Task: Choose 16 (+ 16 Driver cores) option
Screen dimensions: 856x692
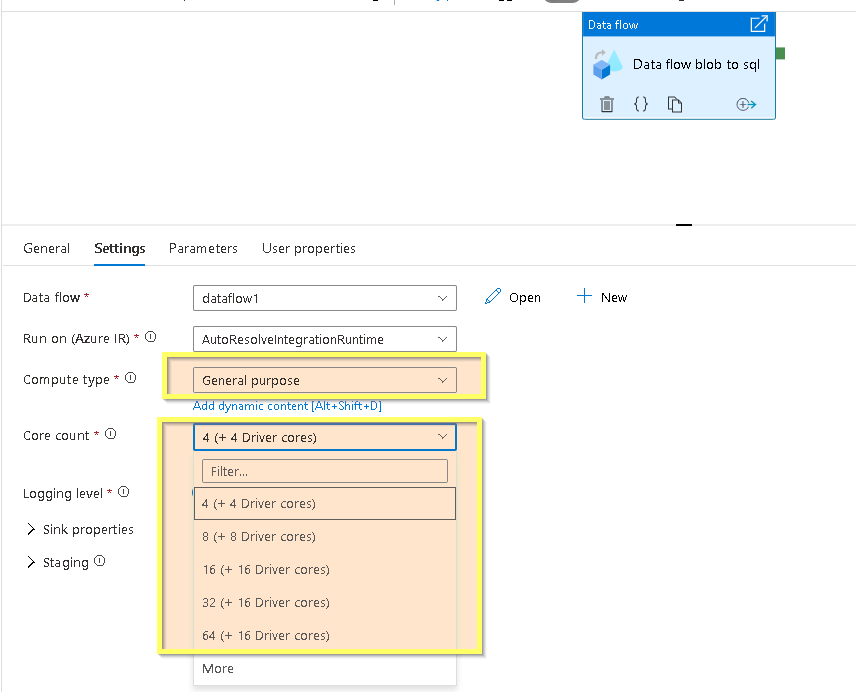Action: (325, 569)
